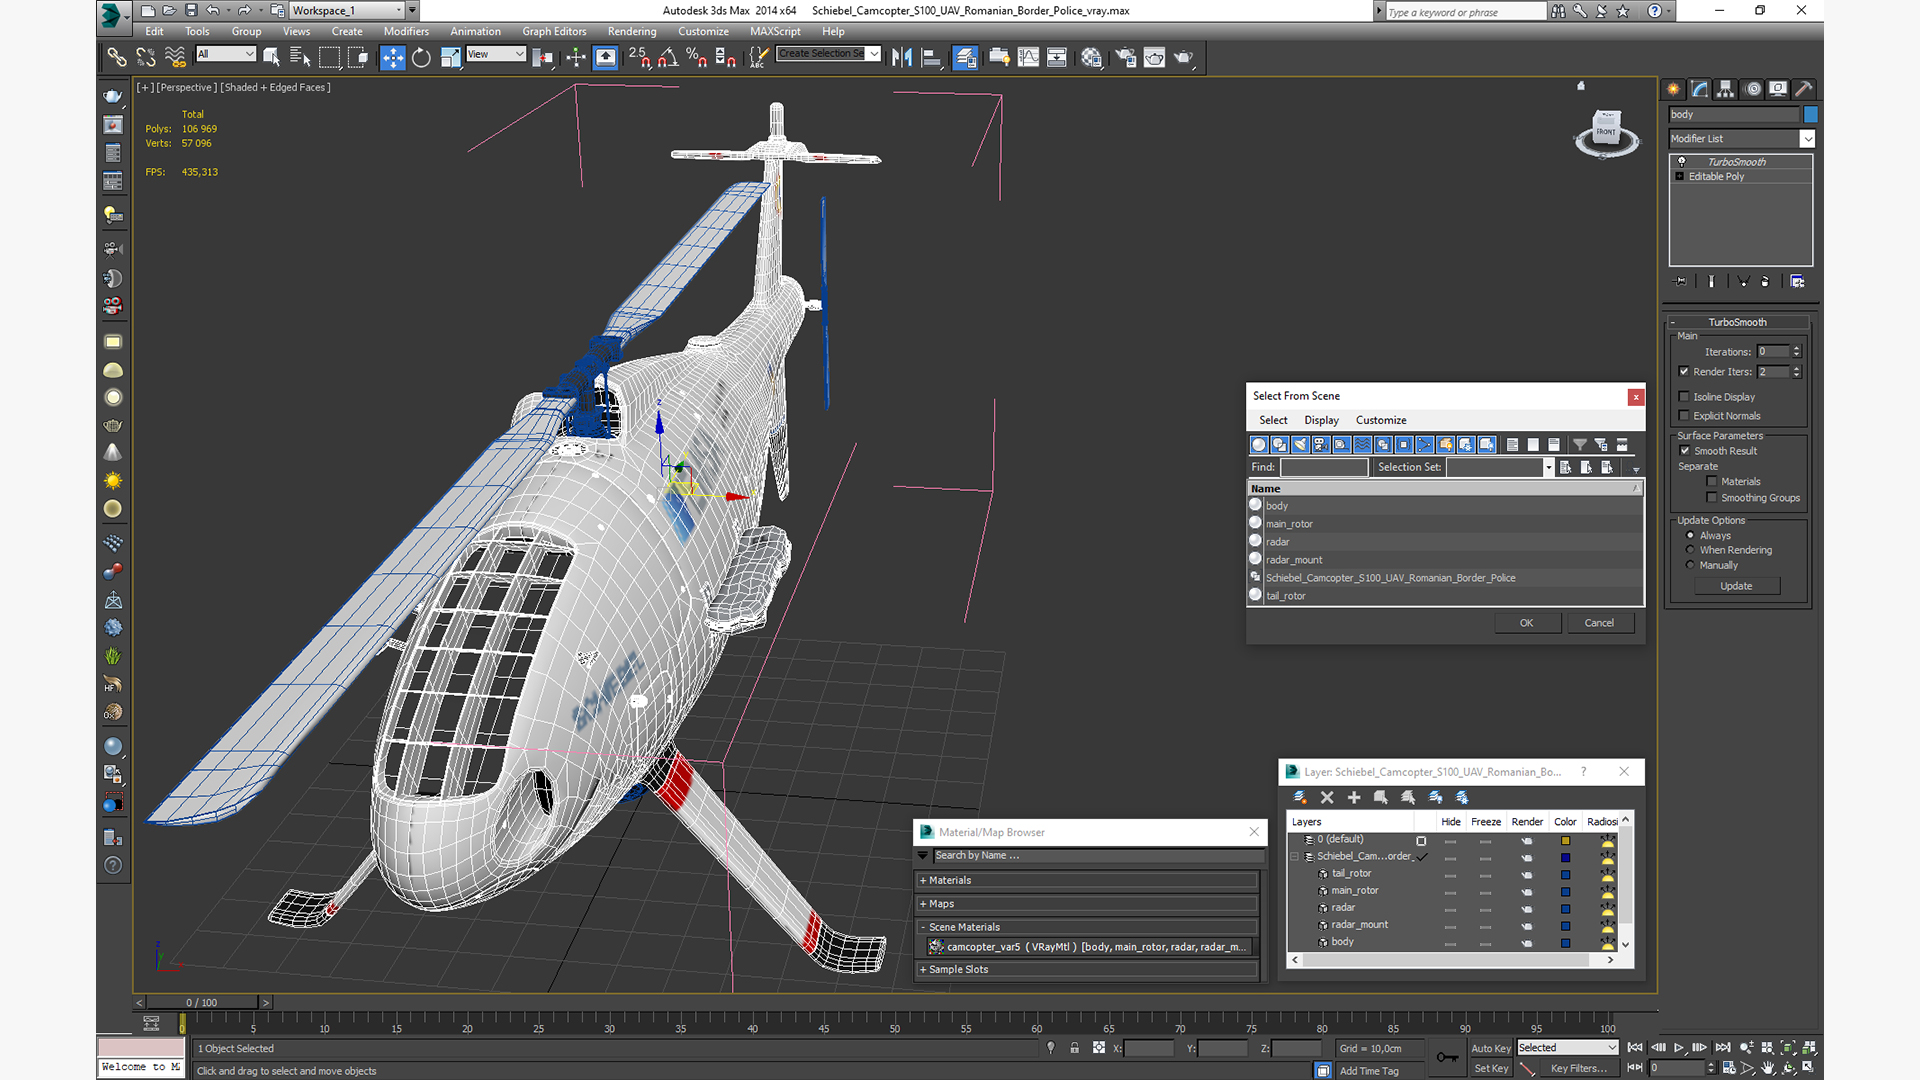Click Add Selected Objects plus icon in Layer dialog
The height and width of the screenshot is (1080, 1920).
click(x=1354, y=798)
